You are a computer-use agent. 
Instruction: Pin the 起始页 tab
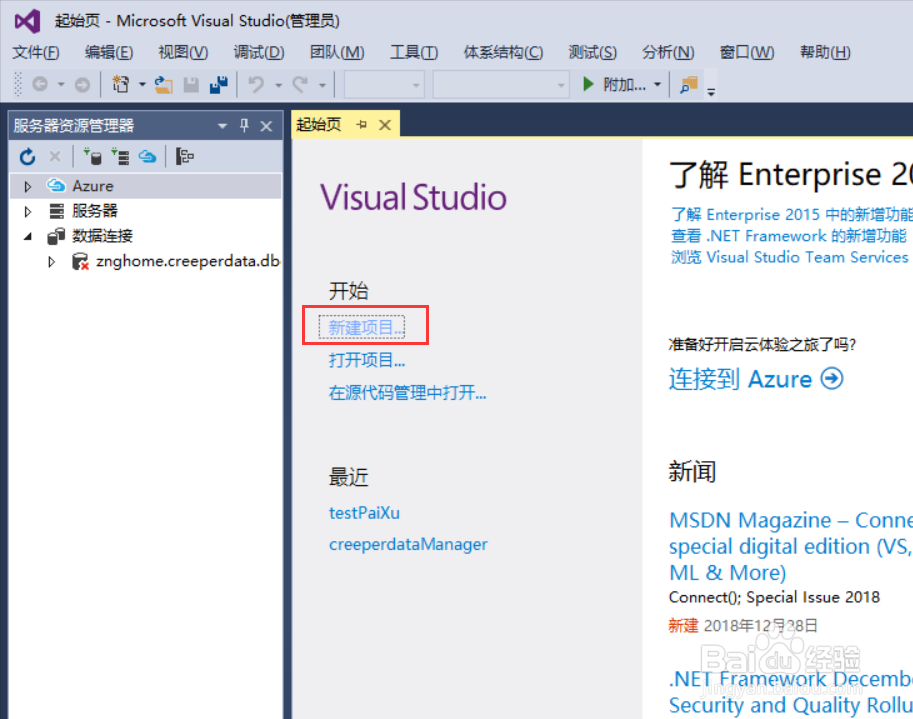pos(362,124)
